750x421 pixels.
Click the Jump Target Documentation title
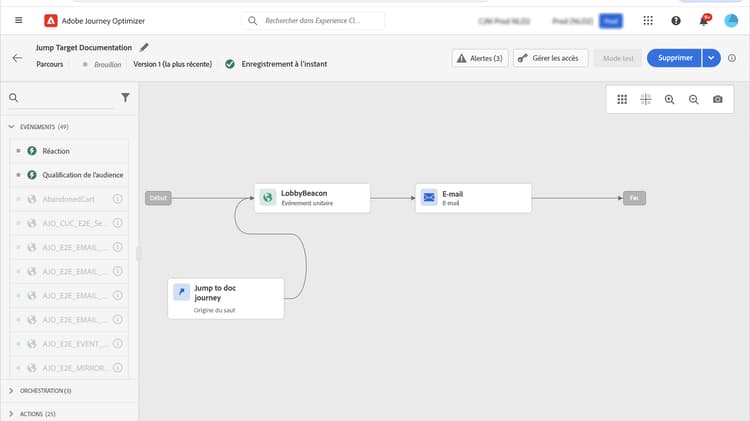tap(84, 48)
